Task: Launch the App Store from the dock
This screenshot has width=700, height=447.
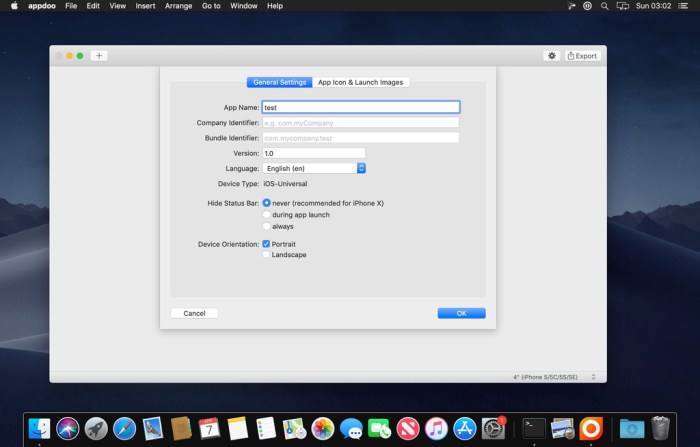Action: tap(464, 428)
